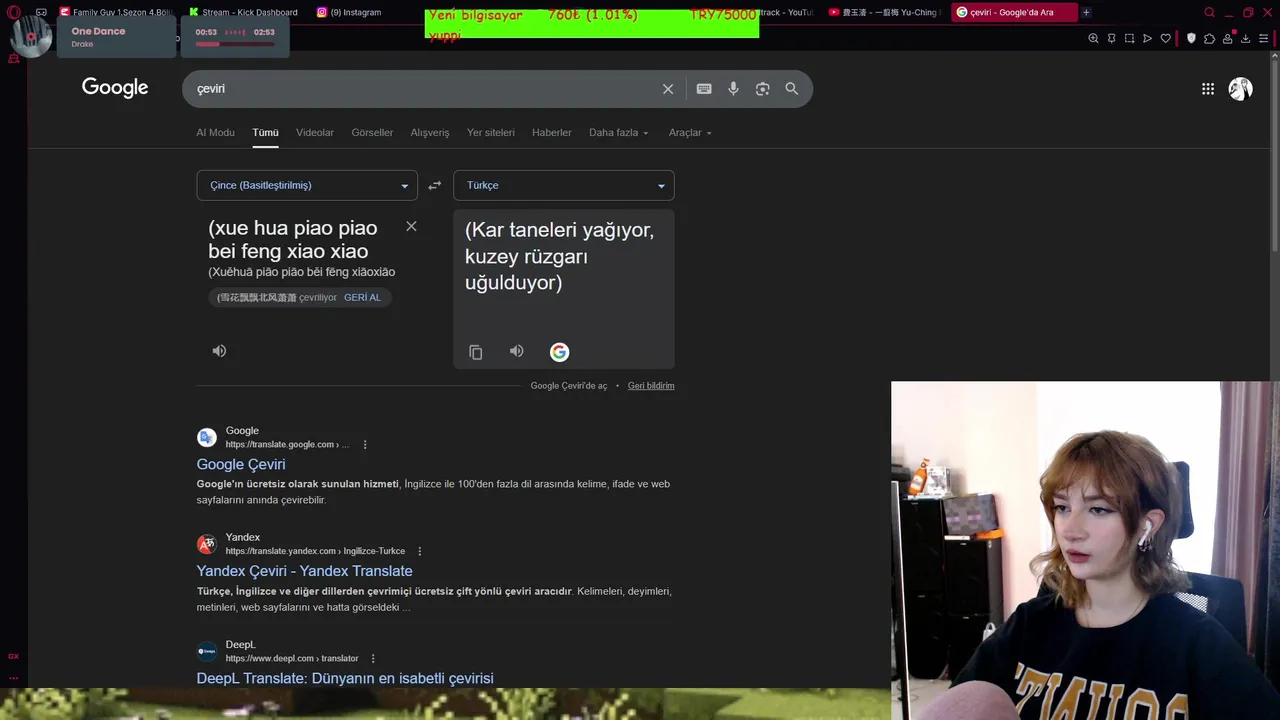Screen dimensions: 1280x720
Task: Switch to Stream - Kick Dashboard tab
Action: [243, 12]
